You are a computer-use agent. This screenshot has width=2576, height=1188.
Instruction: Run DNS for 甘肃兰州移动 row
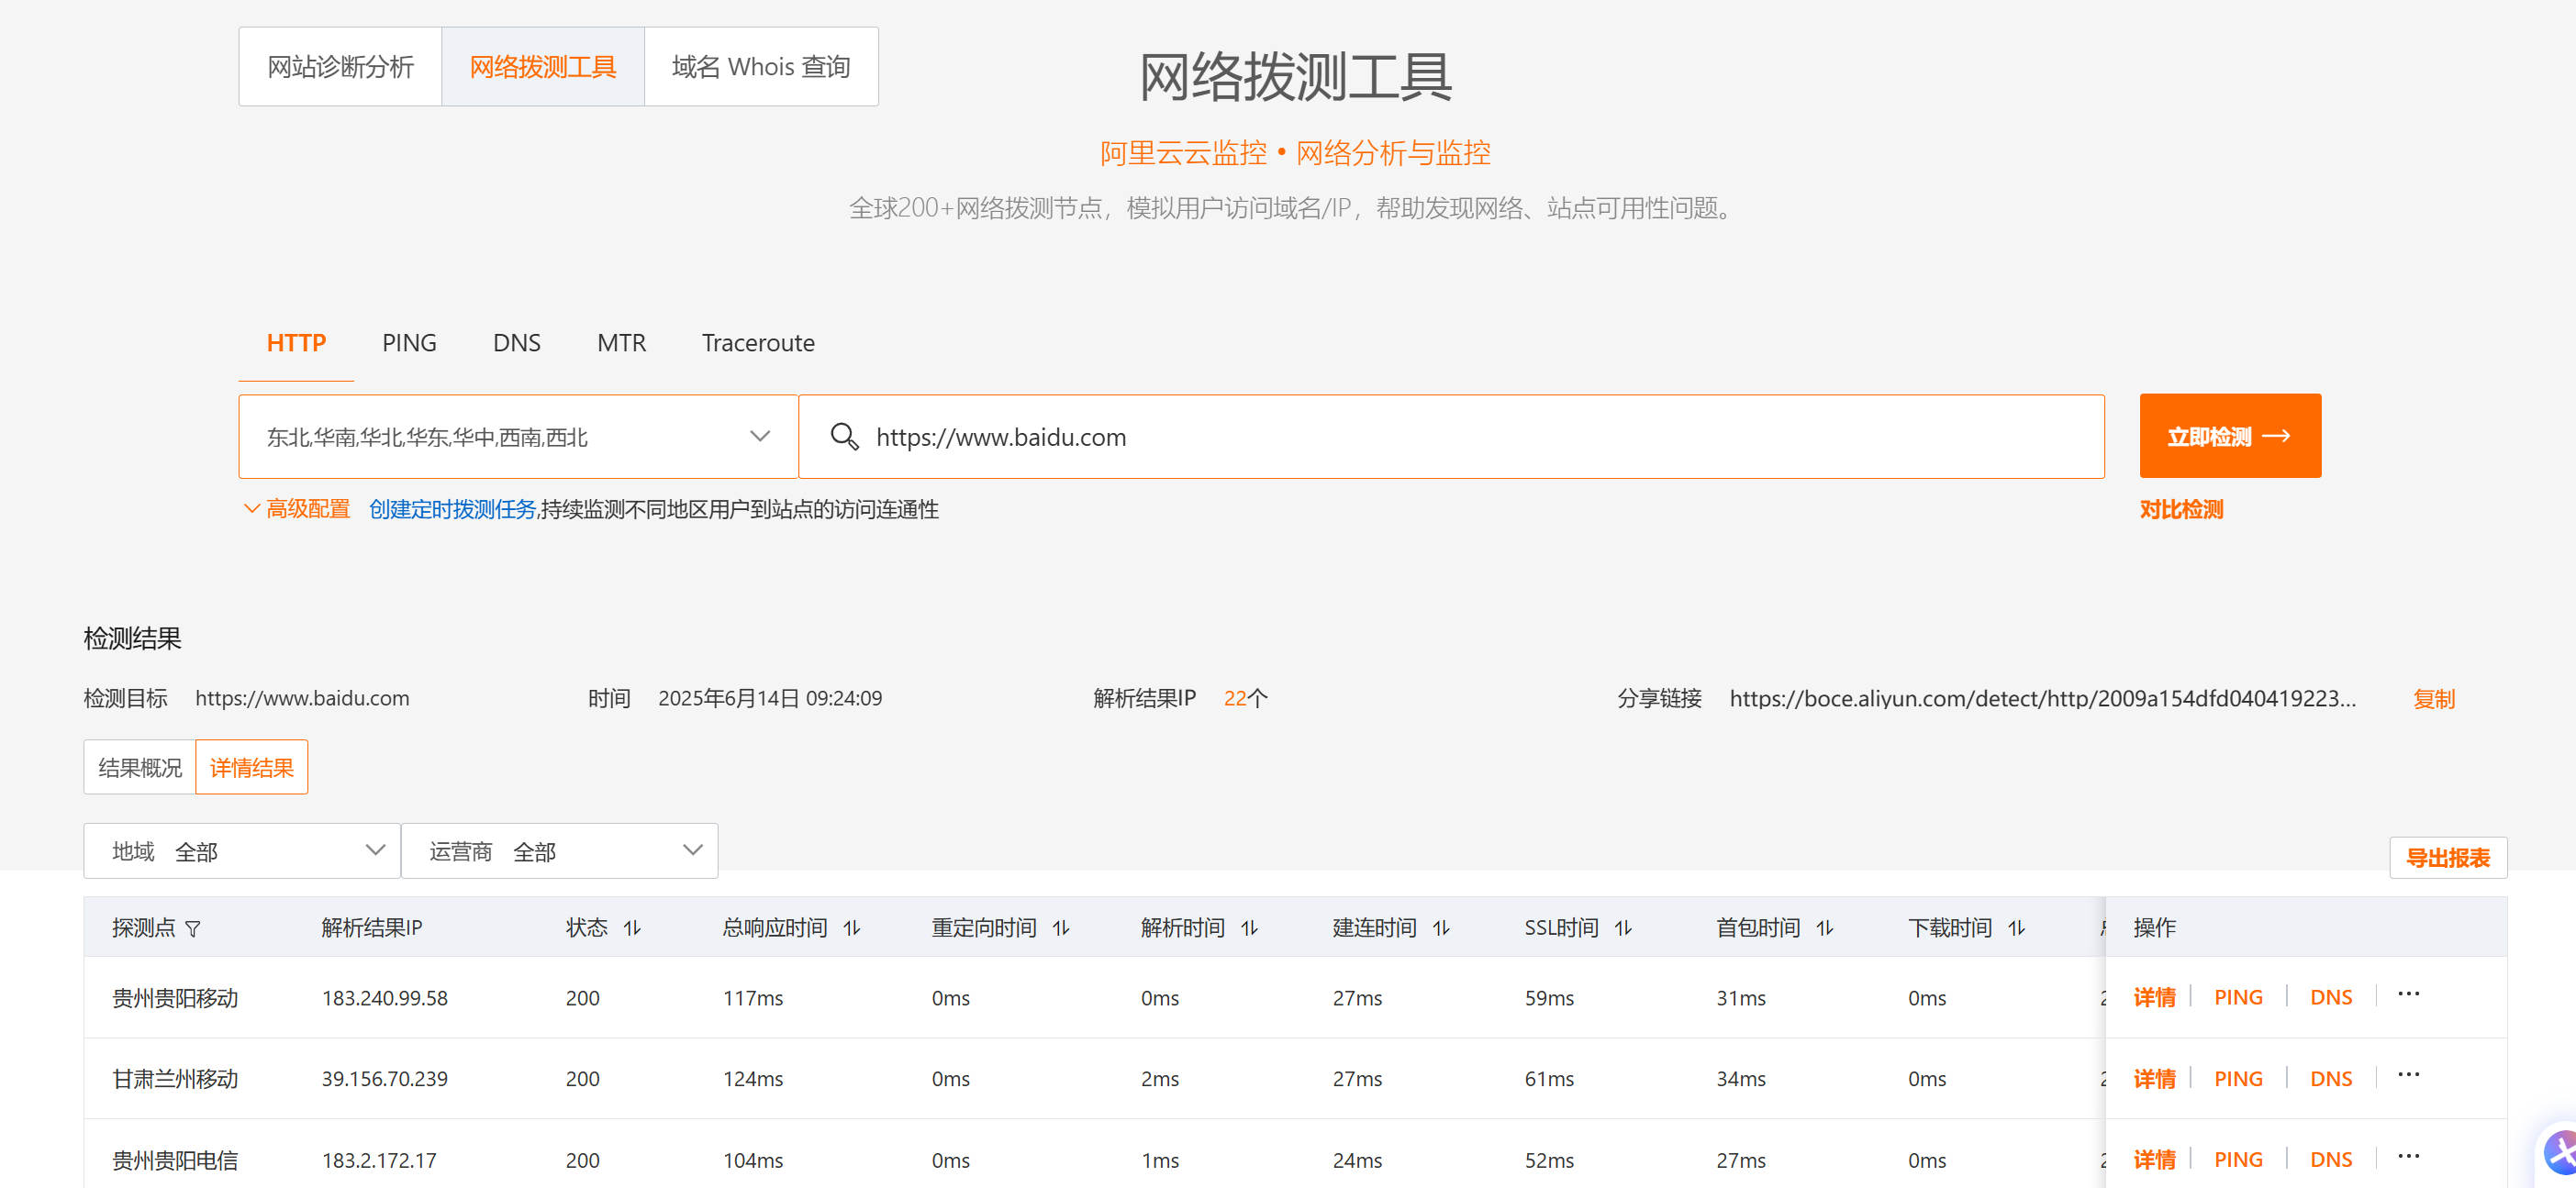(2331, 1078)
